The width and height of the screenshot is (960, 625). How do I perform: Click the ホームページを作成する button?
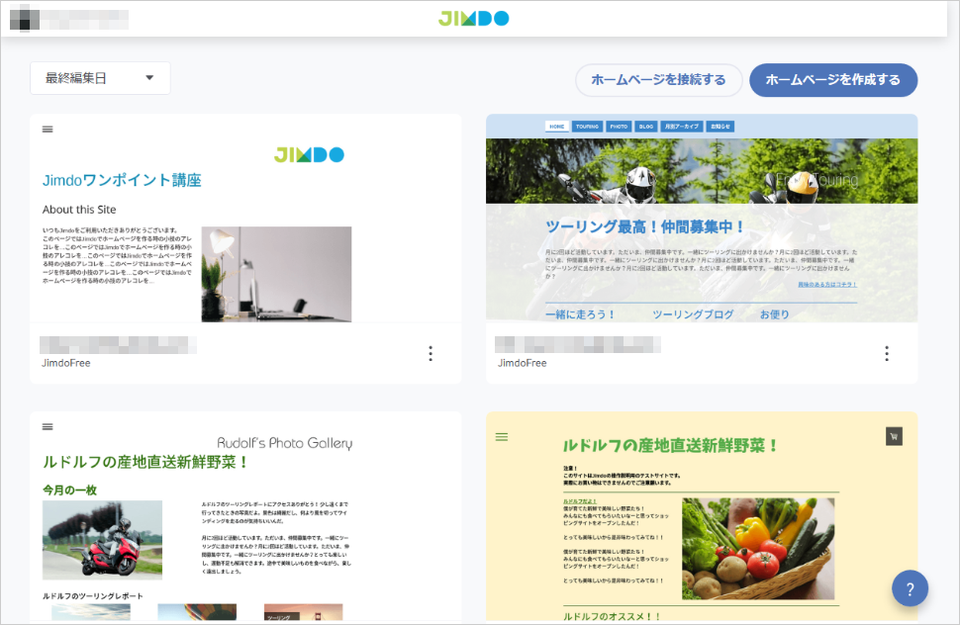tap(833, 80)
